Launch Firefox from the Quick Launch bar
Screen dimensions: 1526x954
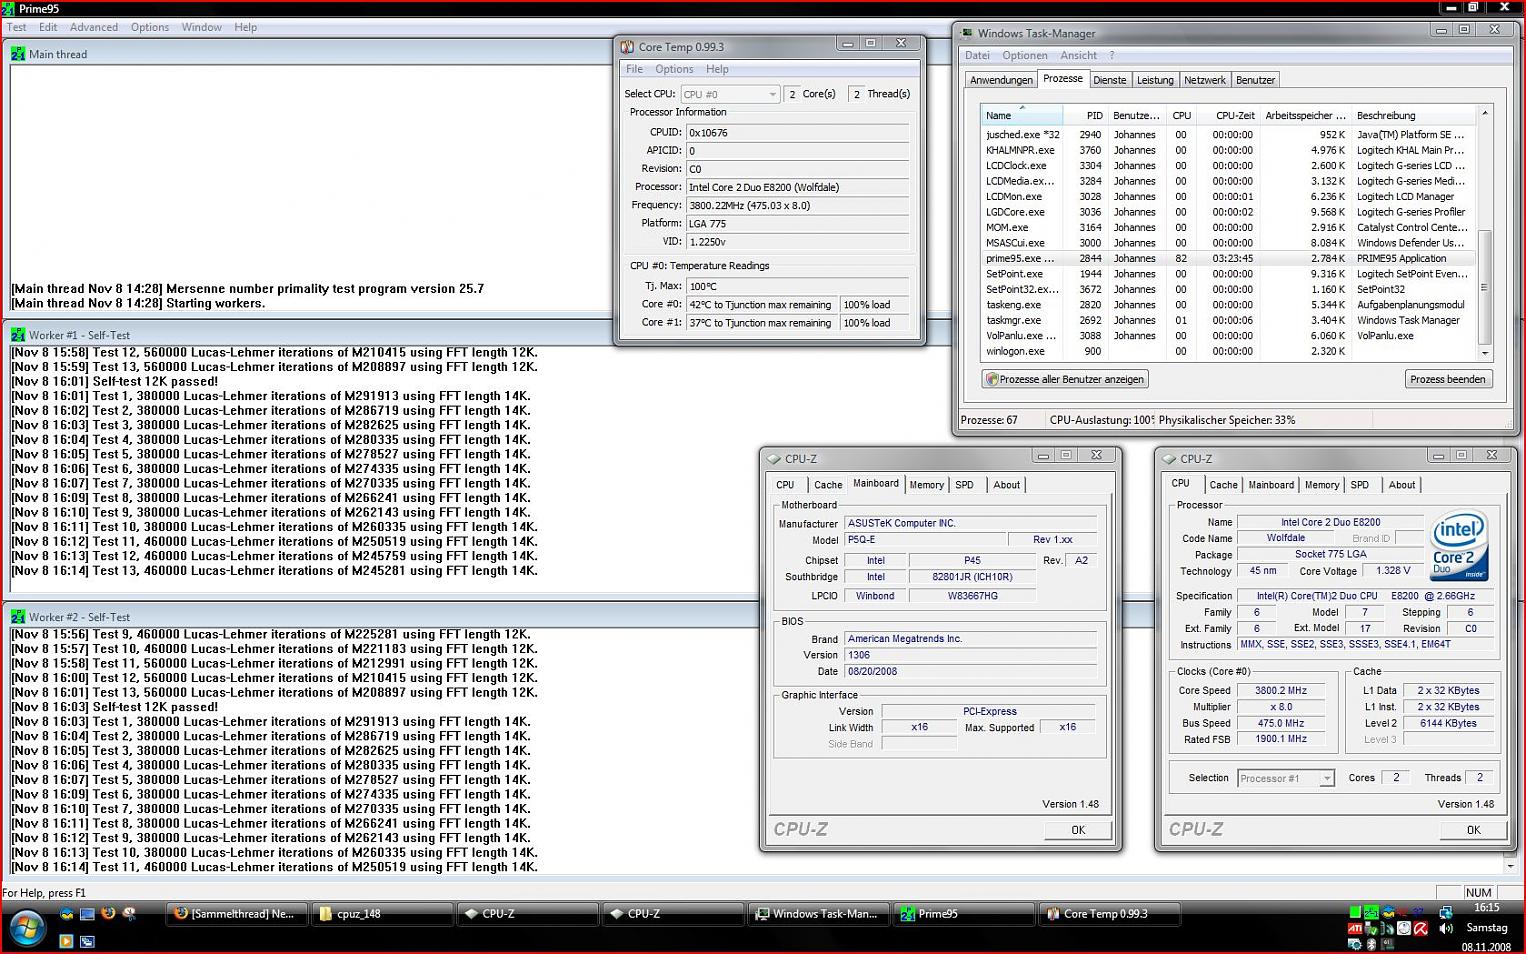point(108,913)
